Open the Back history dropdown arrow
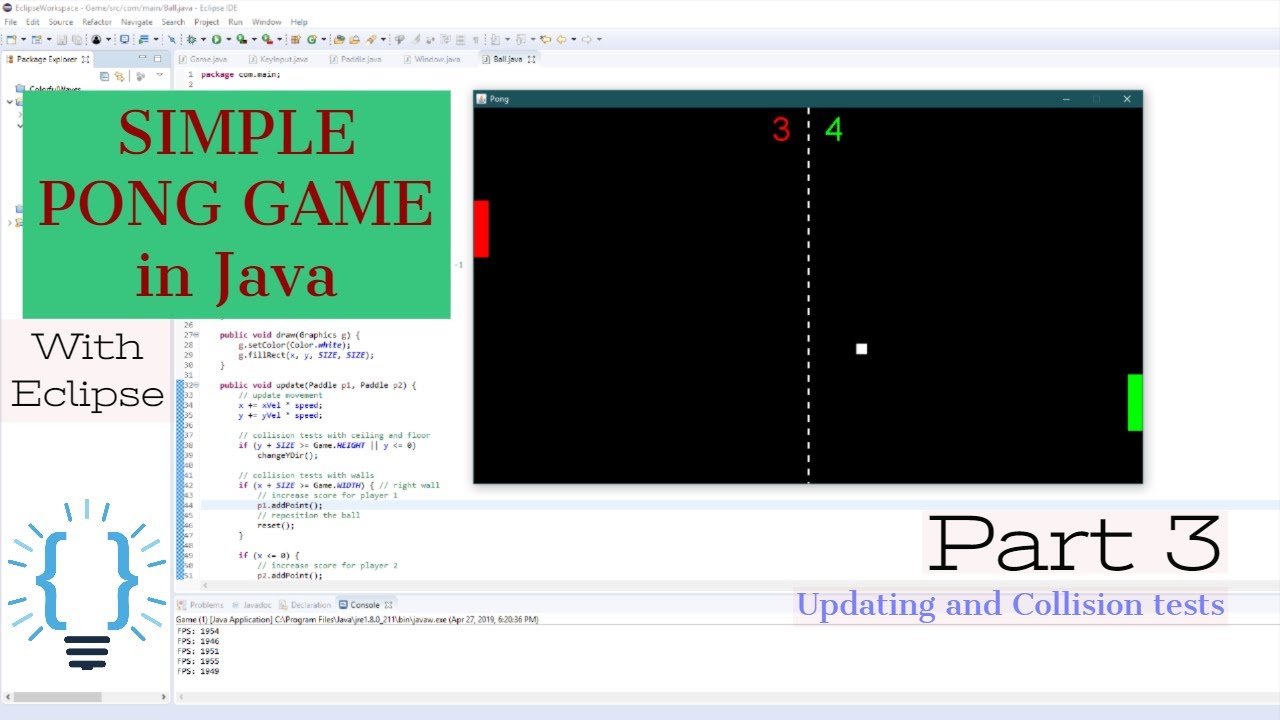 (573, 39)
